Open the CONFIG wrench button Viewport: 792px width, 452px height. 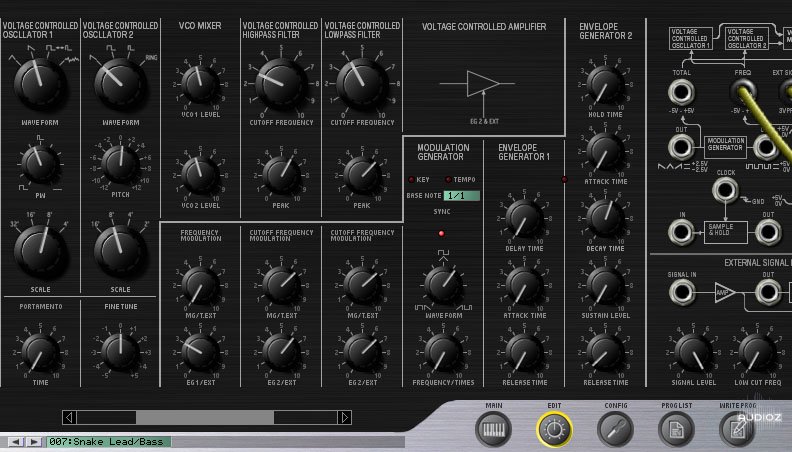coord(615,429)
